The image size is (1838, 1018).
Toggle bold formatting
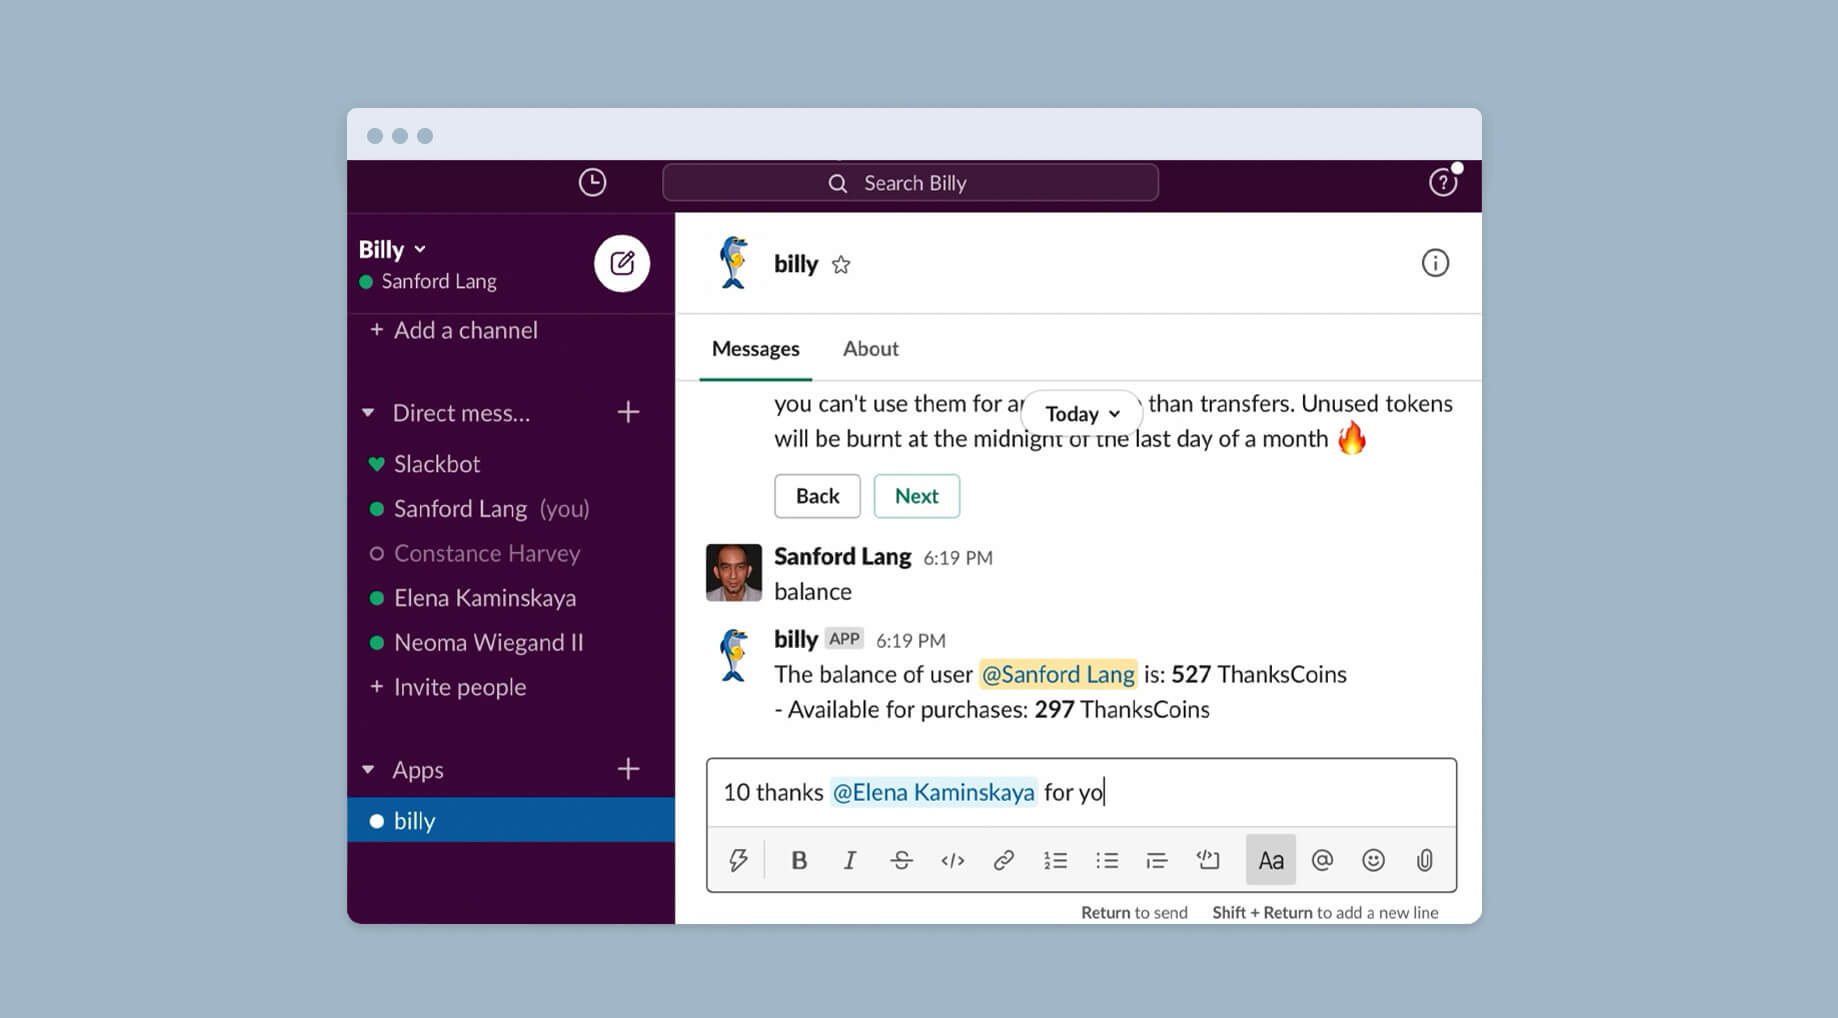click(x=799, y=861)
